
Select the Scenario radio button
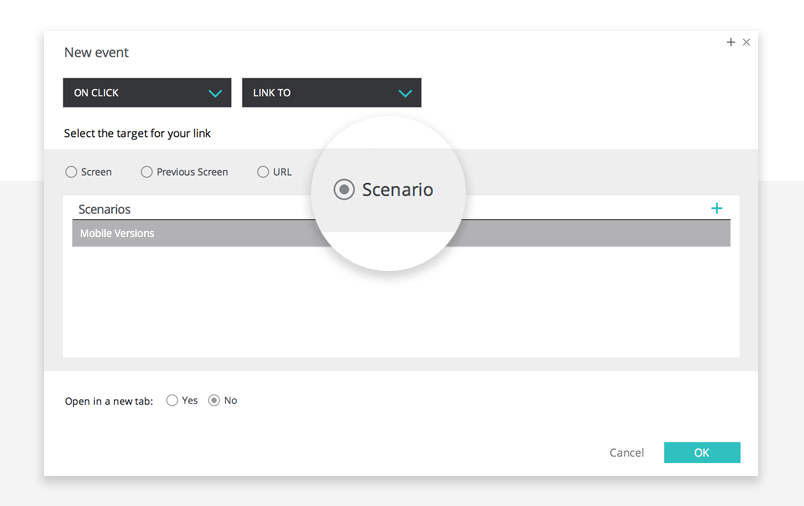click(x=344, y=190)
